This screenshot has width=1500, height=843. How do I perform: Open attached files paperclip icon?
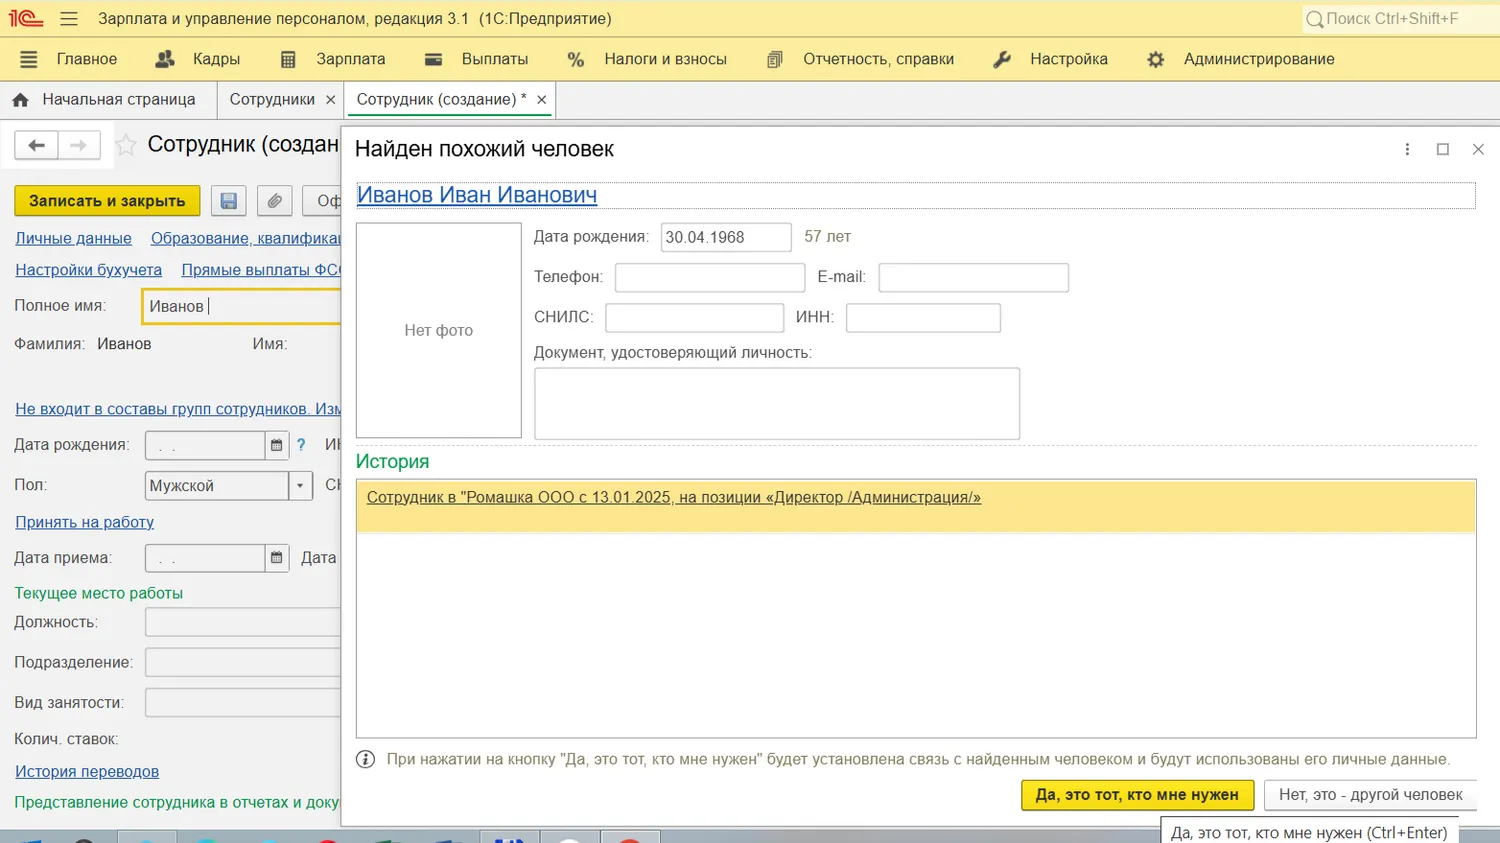(x=274, y=201)
